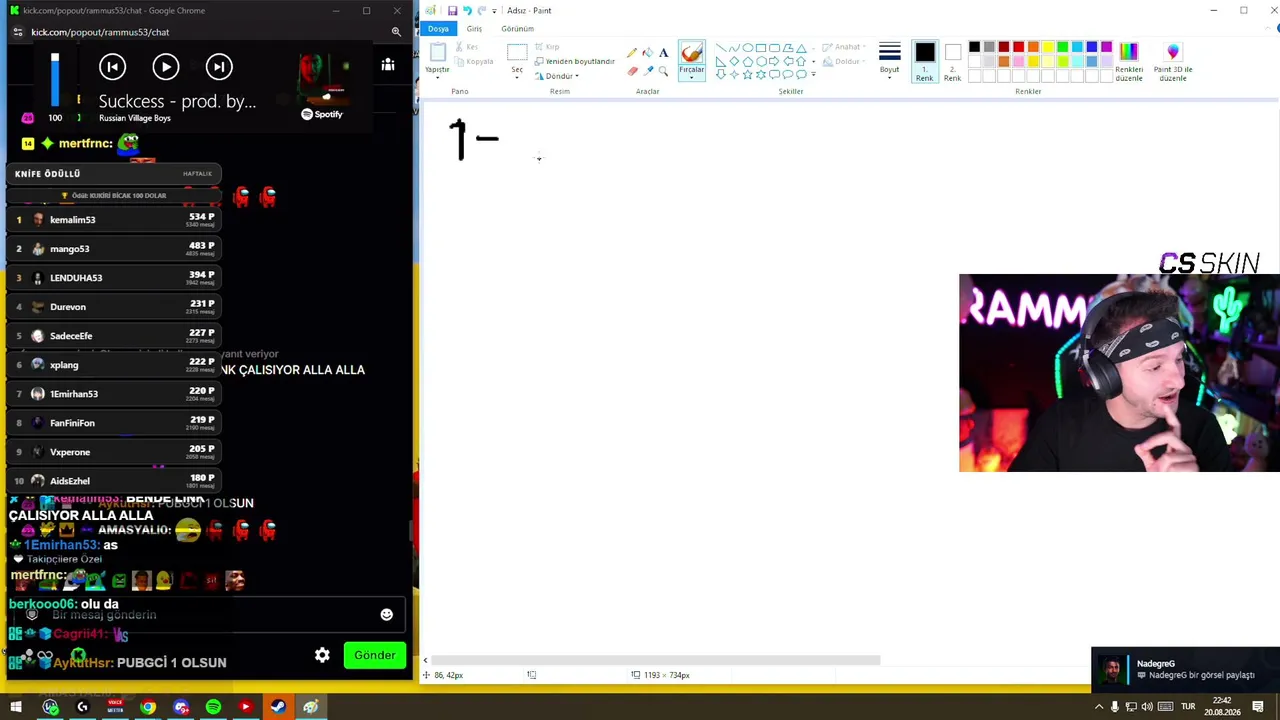This screenshot has height=720, width=1280.
Task: Activate the Color picker eyedropper
Action: pyautogui.click(x=648, y=71)
